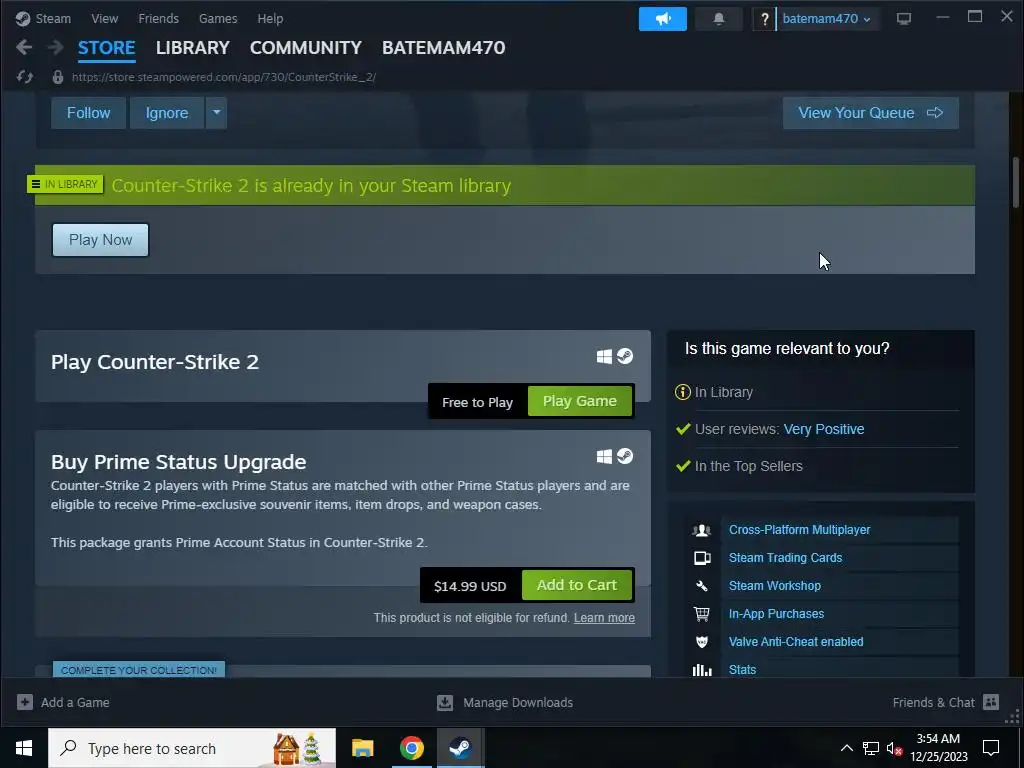The image size is (1024, 768).
Task: Click the Steam Workshop wrench icon
Action: (x=701, y=586)
